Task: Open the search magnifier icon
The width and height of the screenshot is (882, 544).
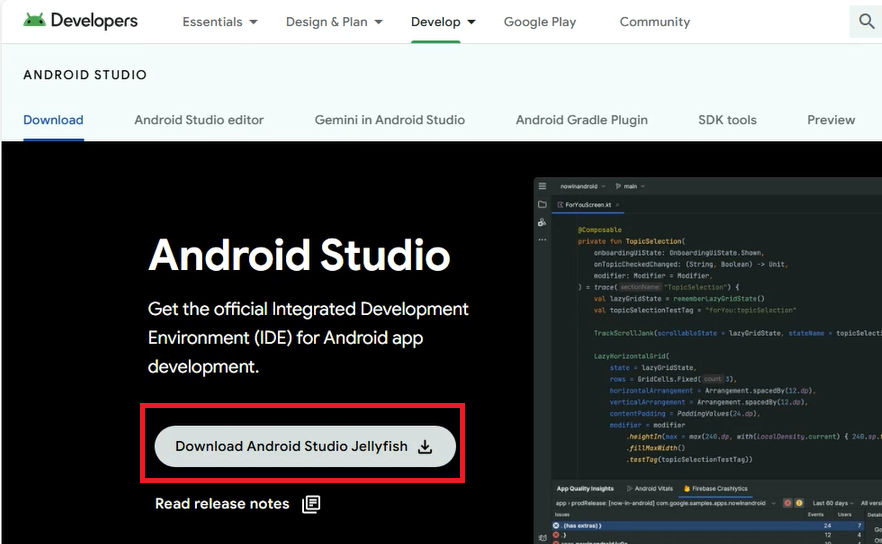Action: 866,21
